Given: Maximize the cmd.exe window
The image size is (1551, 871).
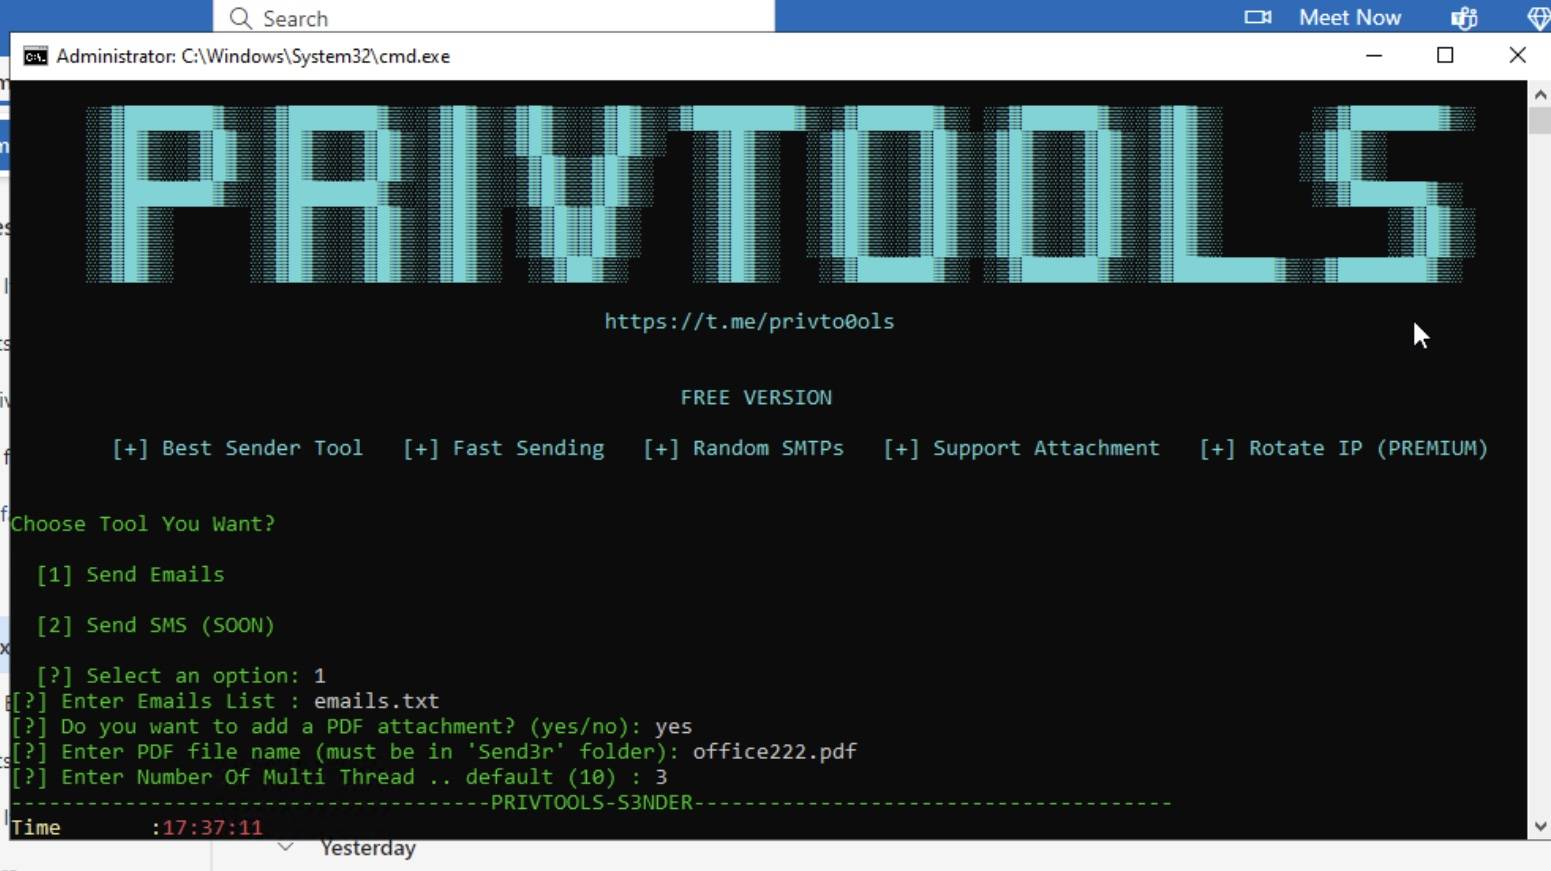Looking at the screenshot, I should 1445,55.
